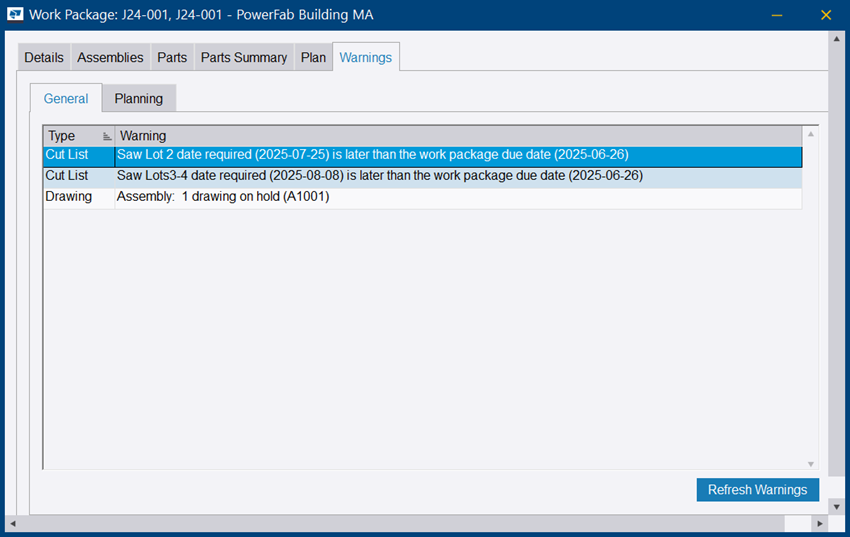Screen dimensions: 850x537
Task: Open the Parts tab
Action: click(x=172, y=57)
